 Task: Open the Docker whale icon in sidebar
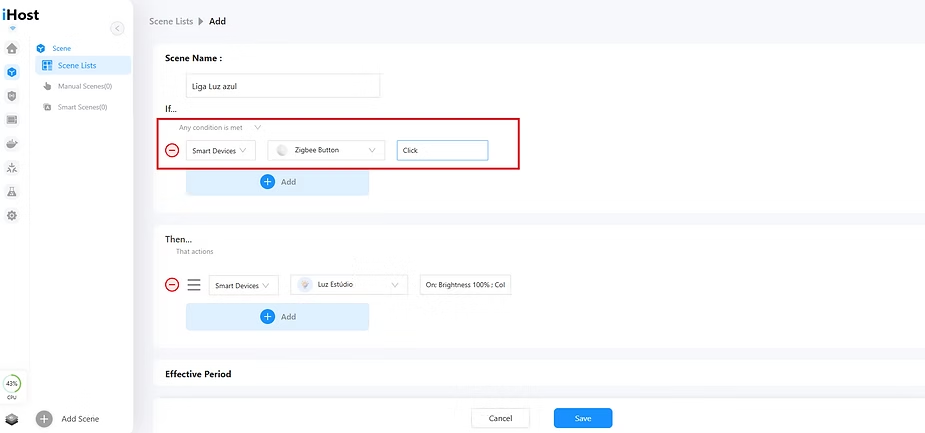[12, 144]
